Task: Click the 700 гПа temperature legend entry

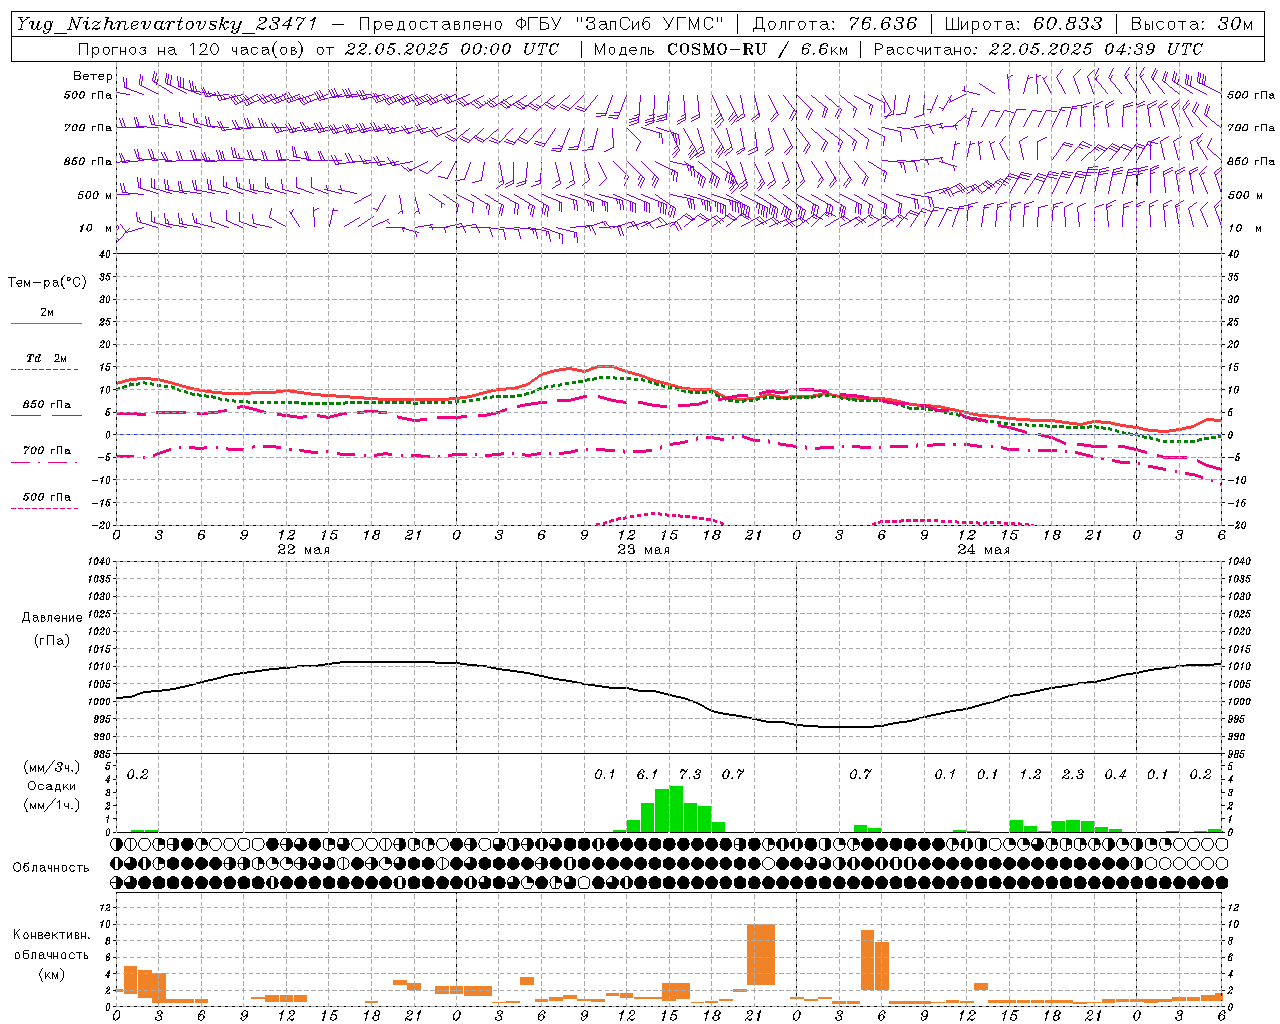Action: click(47, 451)
